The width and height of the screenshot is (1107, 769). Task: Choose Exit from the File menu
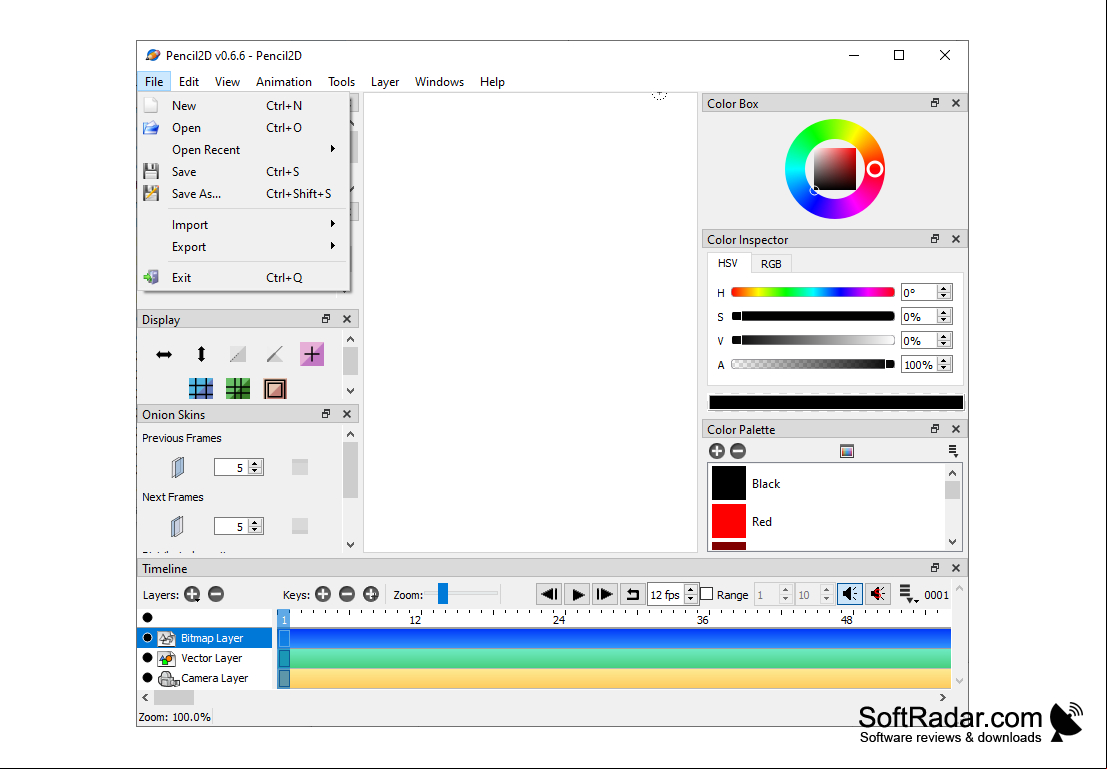tap(244, 278)
